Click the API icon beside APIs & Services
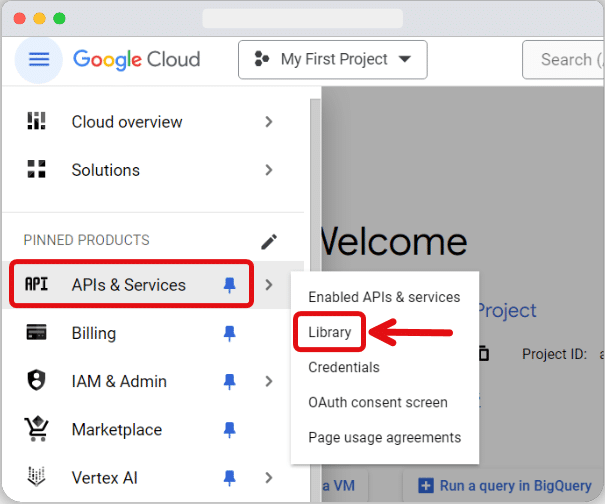Viewport: 605px width, 504px height. coord(36,284)
